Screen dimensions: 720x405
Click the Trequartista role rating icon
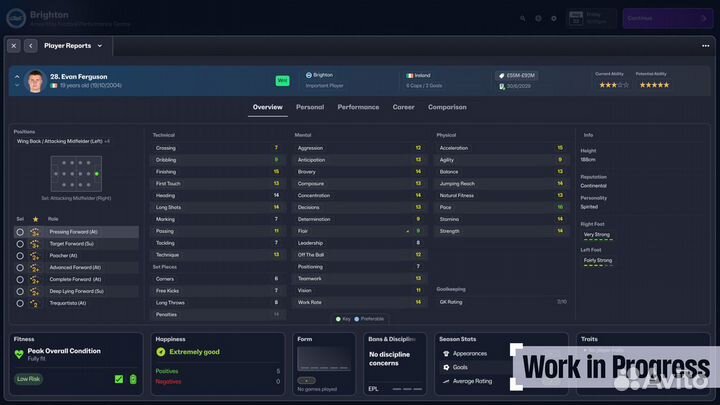35,304
